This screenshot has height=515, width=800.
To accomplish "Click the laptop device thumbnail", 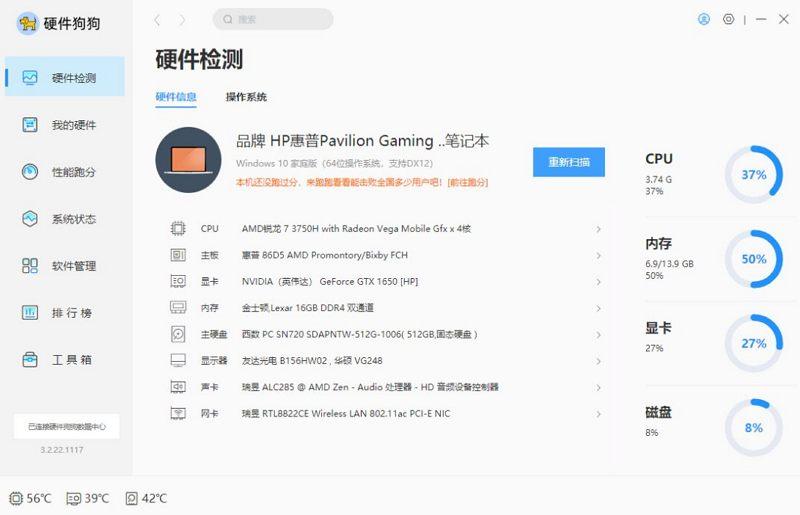I will click(188, 160).
